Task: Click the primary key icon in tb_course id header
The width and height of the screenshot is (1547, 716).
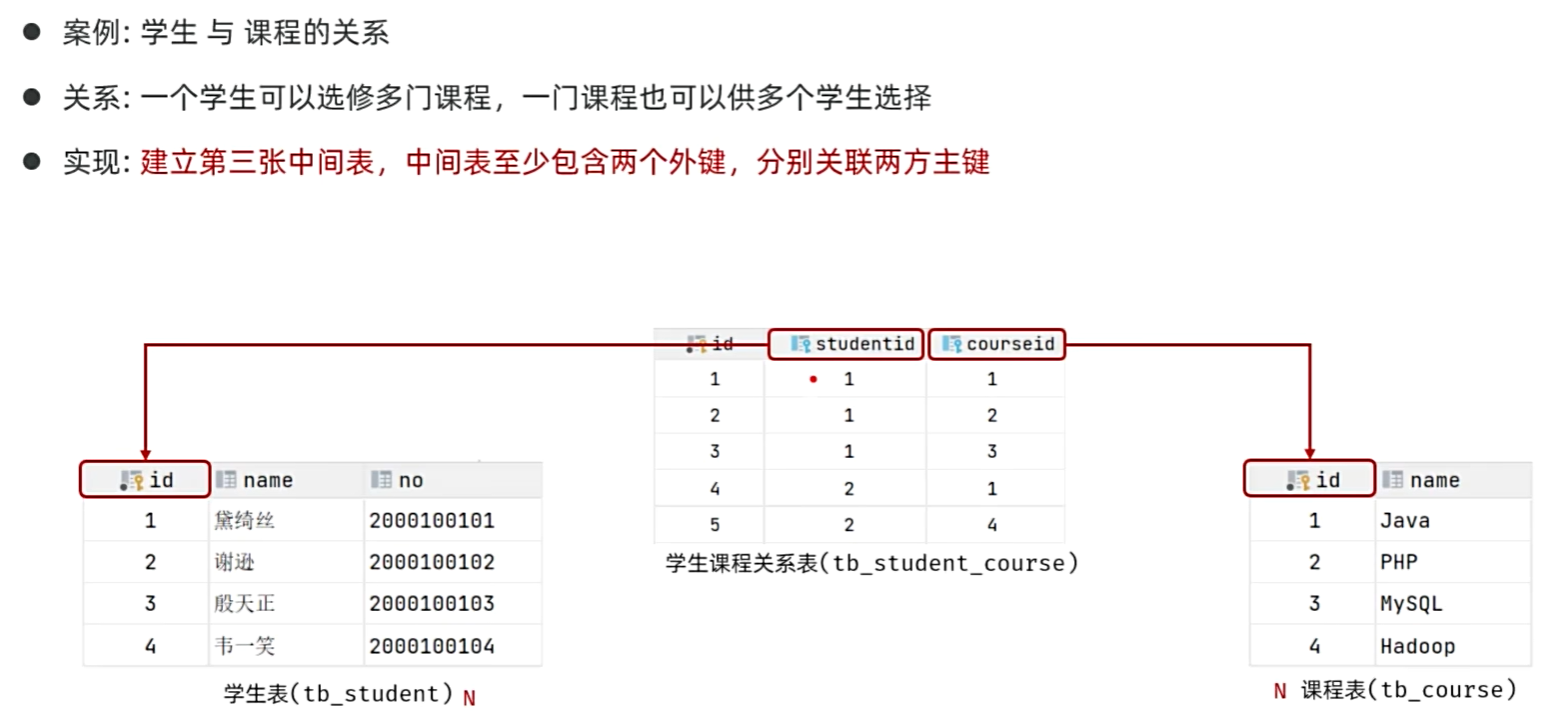Action: pos(1299,481)
